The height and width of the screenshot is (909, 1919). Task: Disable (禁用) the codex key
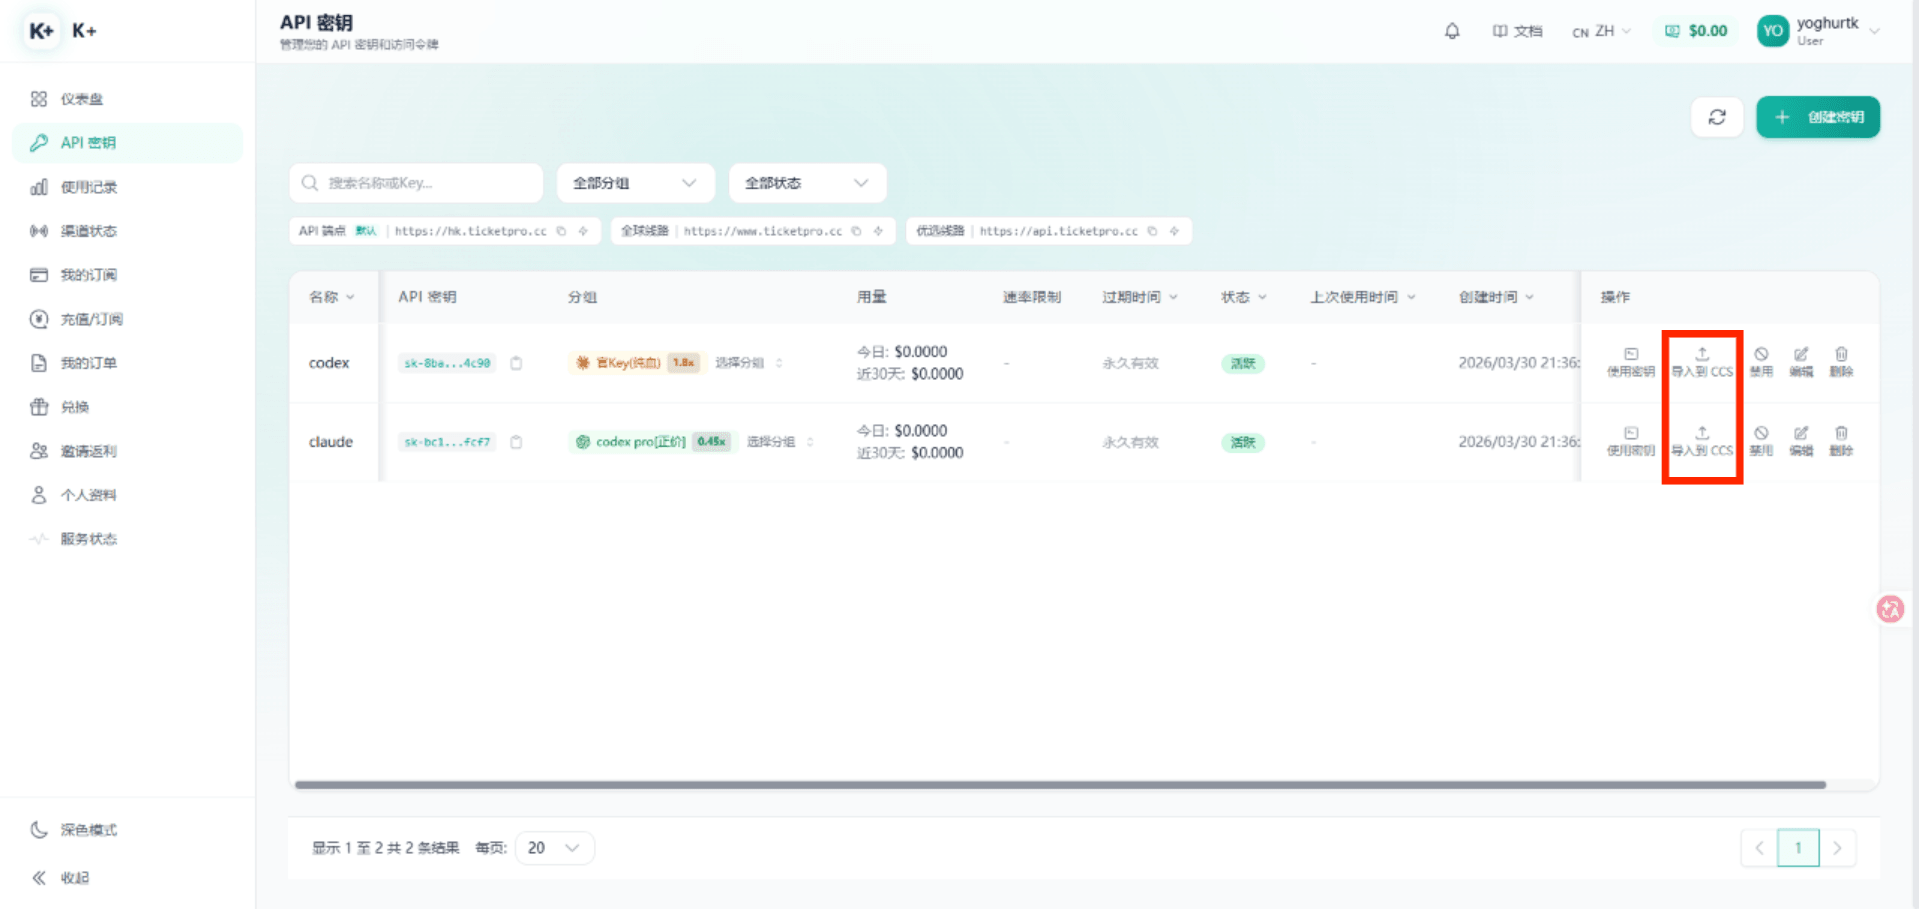point(1761,362)
